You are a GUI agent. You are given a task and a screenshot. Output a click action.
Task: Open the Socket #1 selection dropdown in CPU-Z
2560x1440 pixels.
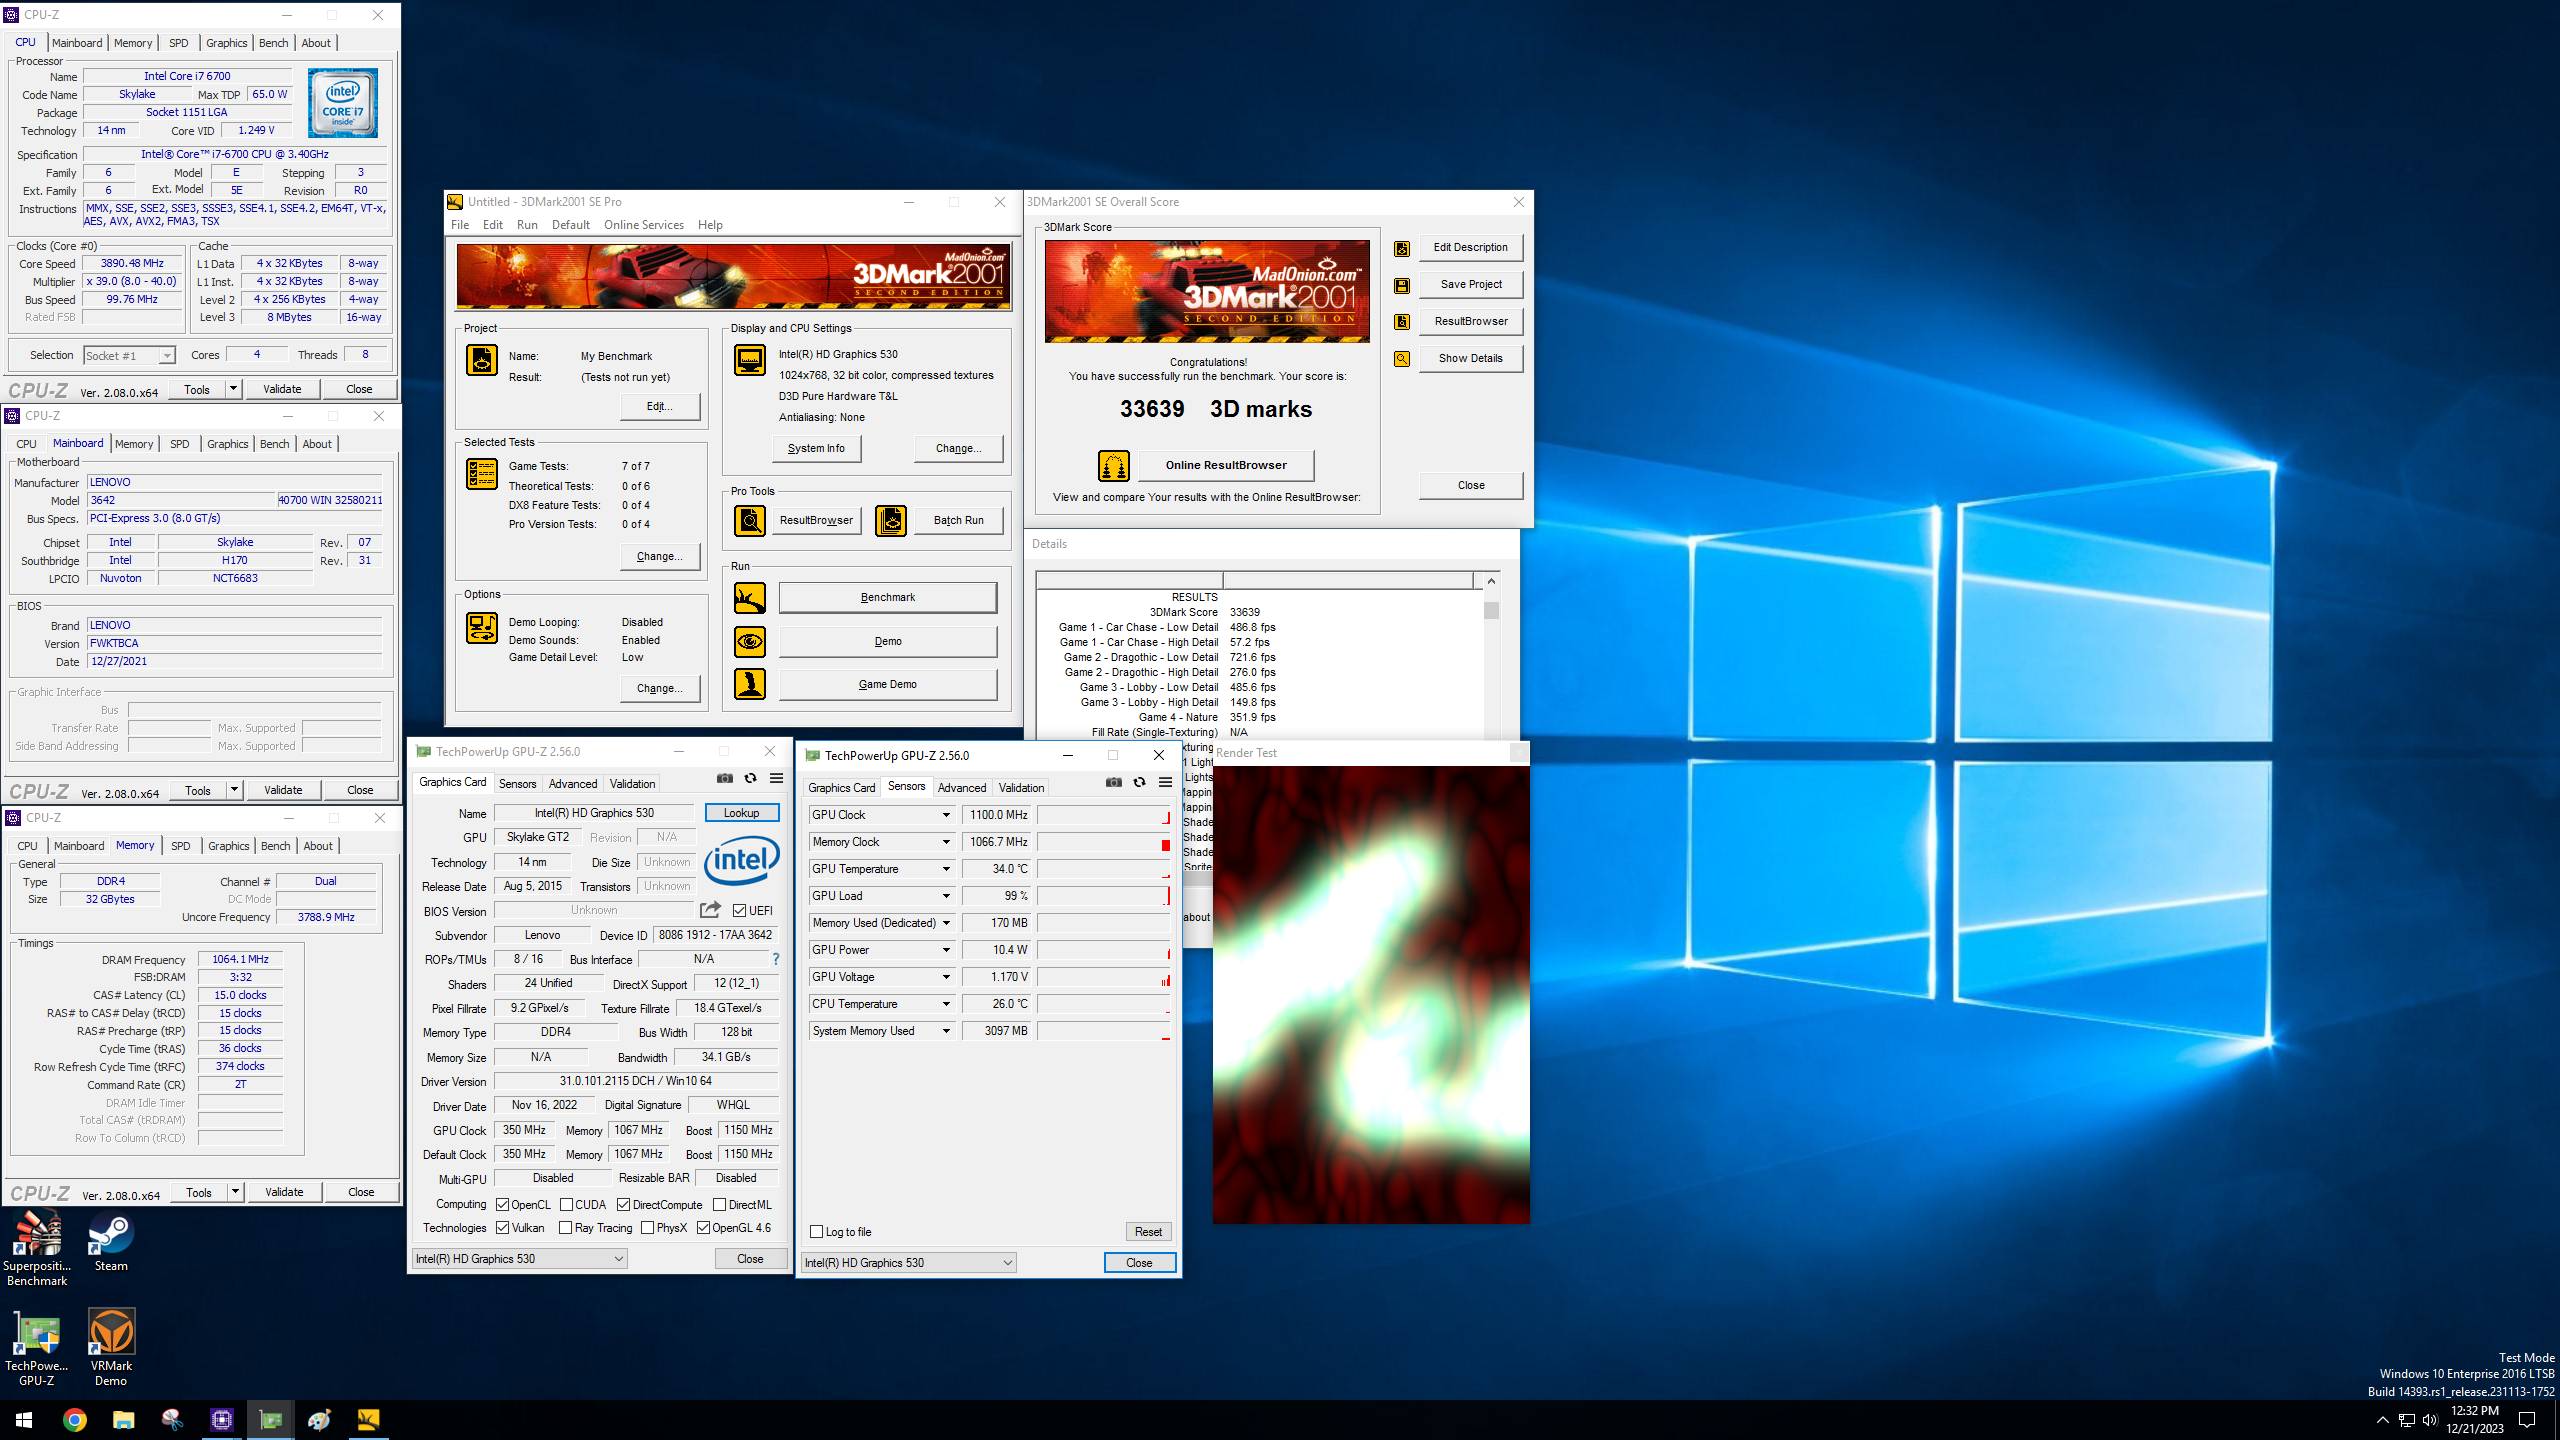click(129, 356)
